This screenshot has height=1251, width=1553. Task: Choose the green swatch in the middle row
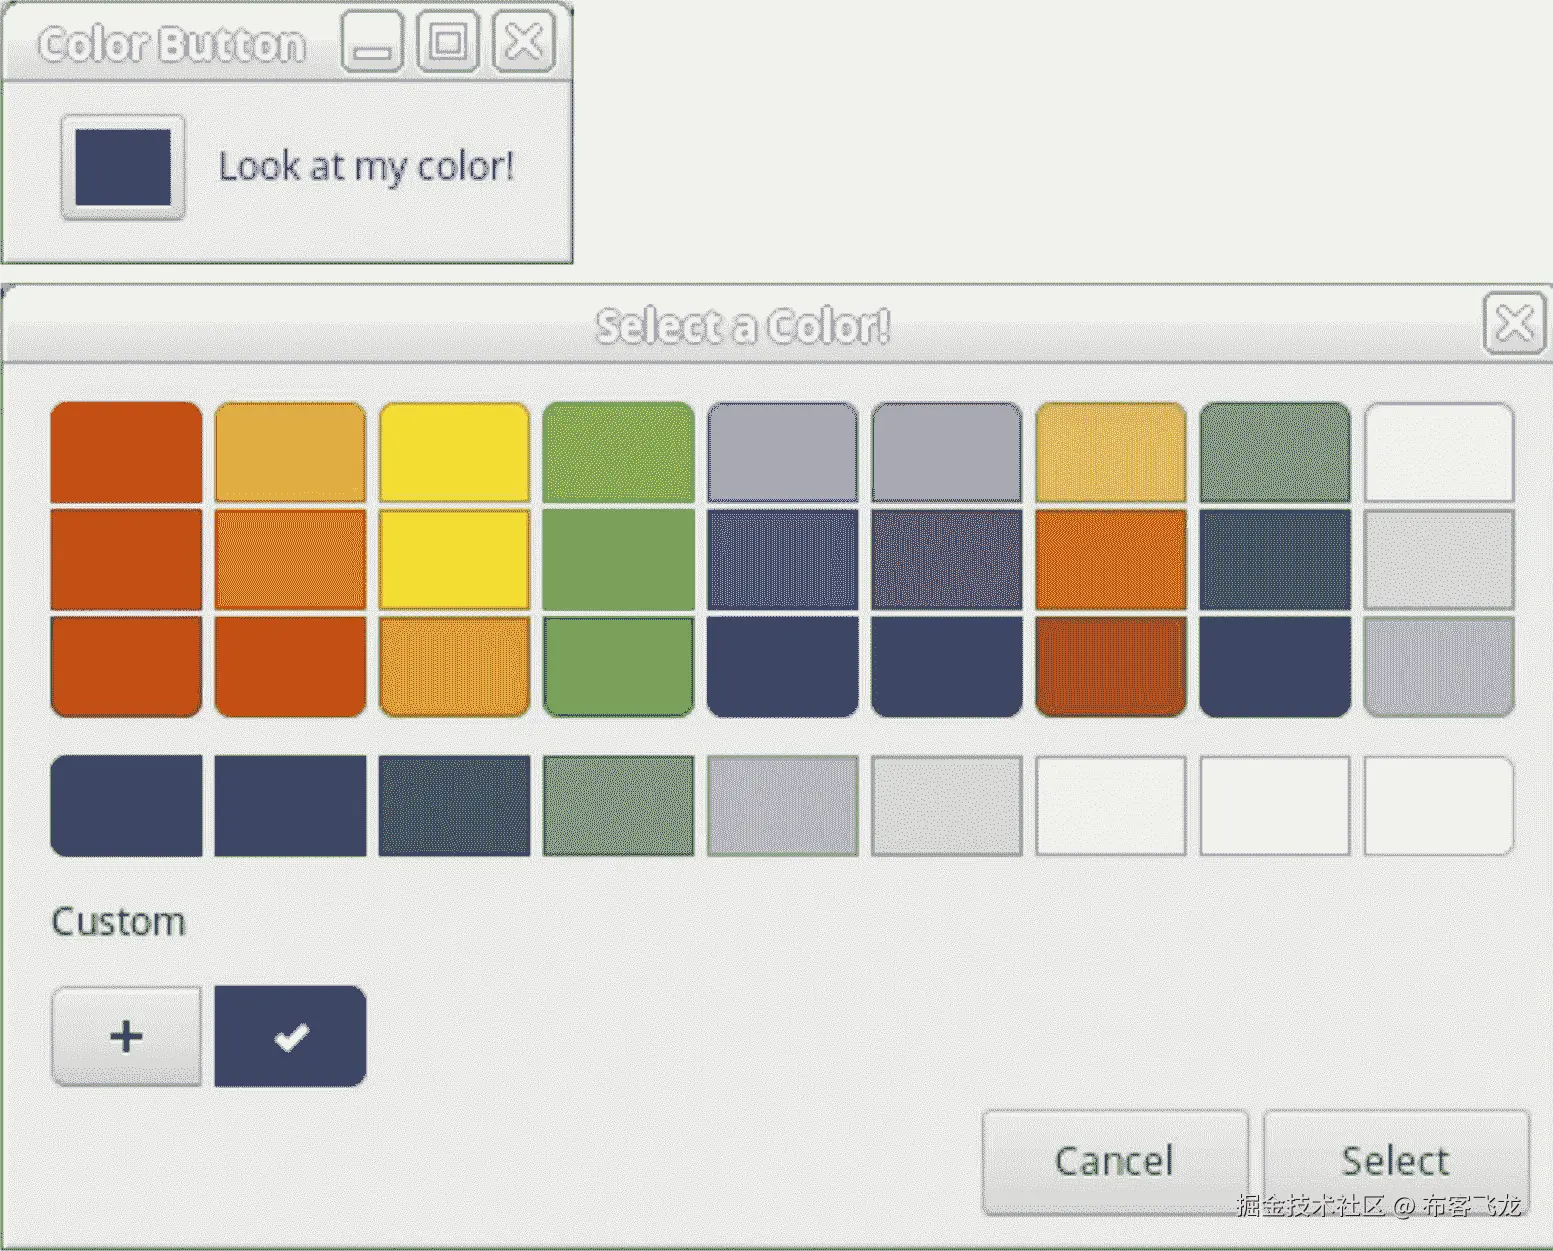618,559
